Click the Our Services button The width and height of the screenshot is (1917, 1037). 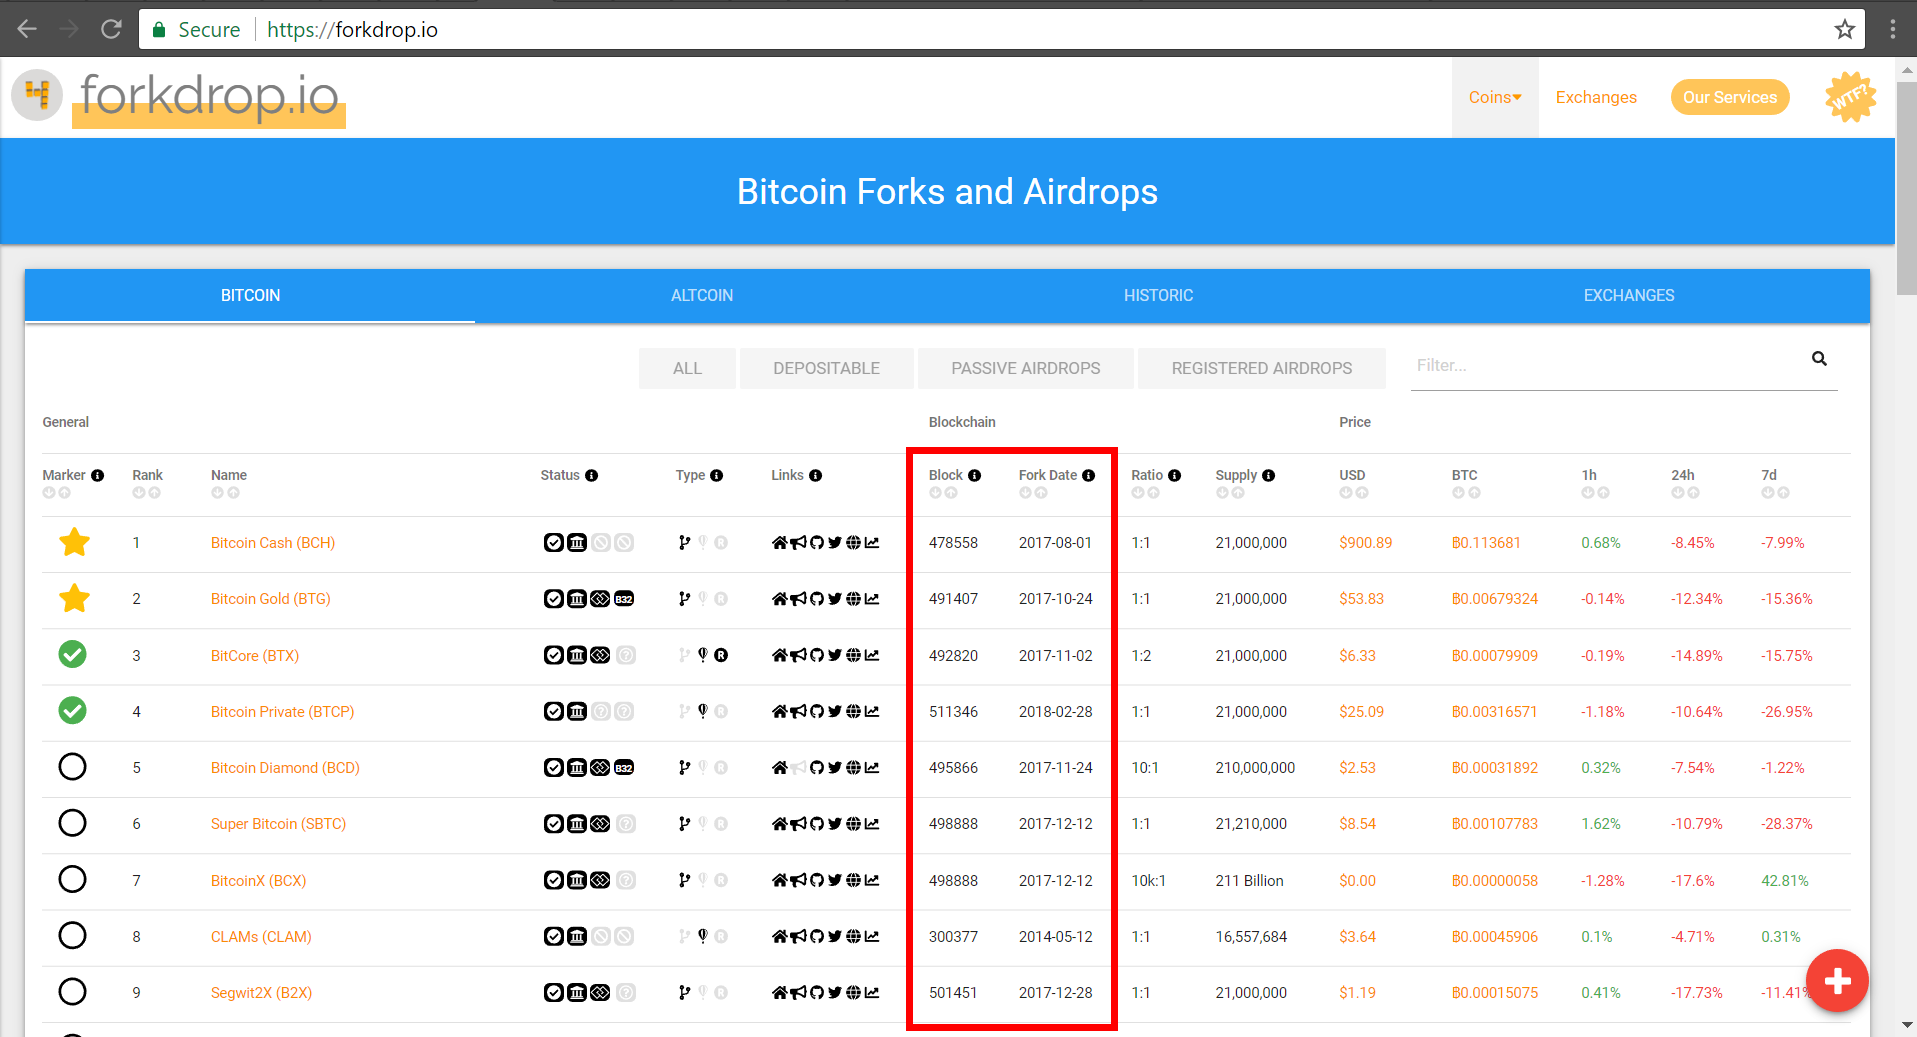[1730, 97]
